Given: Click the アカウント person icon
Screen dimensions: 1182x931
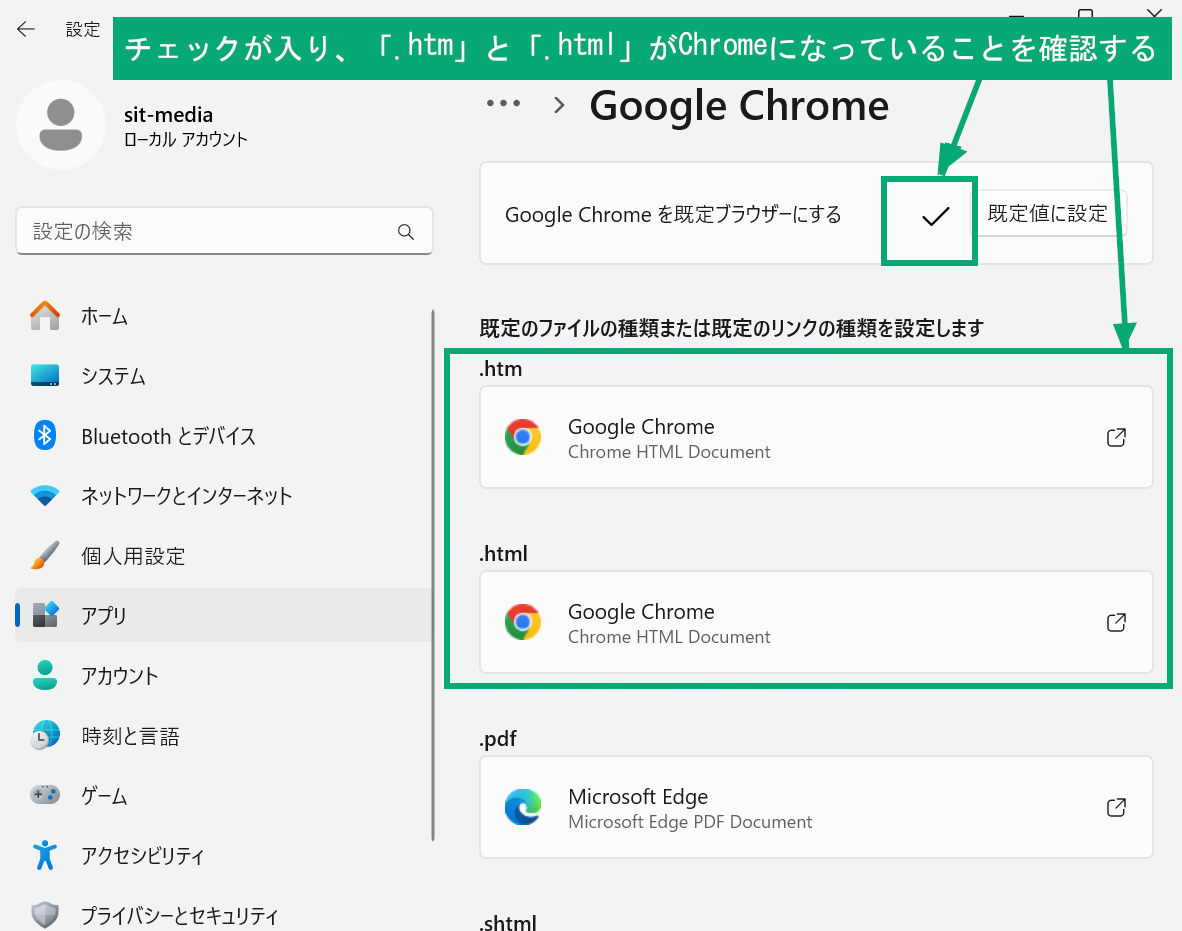Looking at the screenshot, I should click(45, 675).
